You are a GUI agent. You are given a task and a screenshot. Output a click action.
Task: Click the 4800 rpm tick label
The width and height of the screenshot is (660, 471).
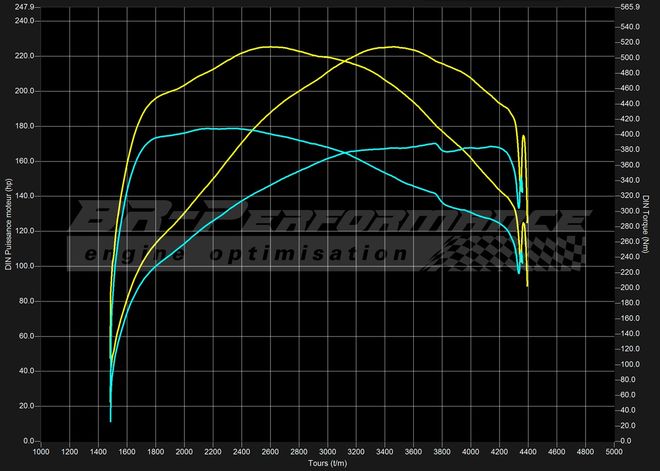tap(585, 452)
